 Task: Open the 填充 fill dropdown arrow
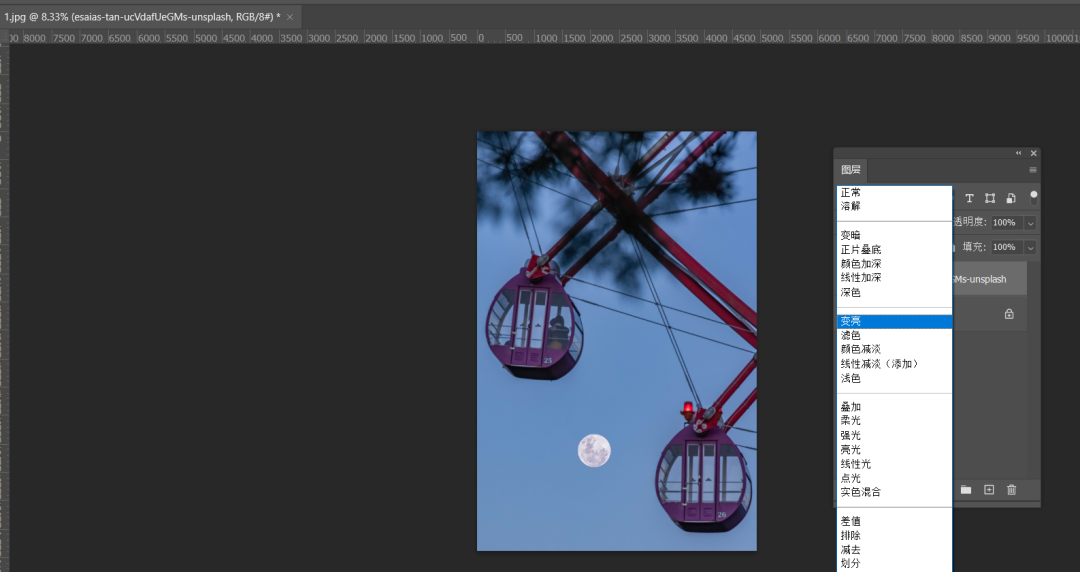pyautogui.click(x=1030, y=247)
